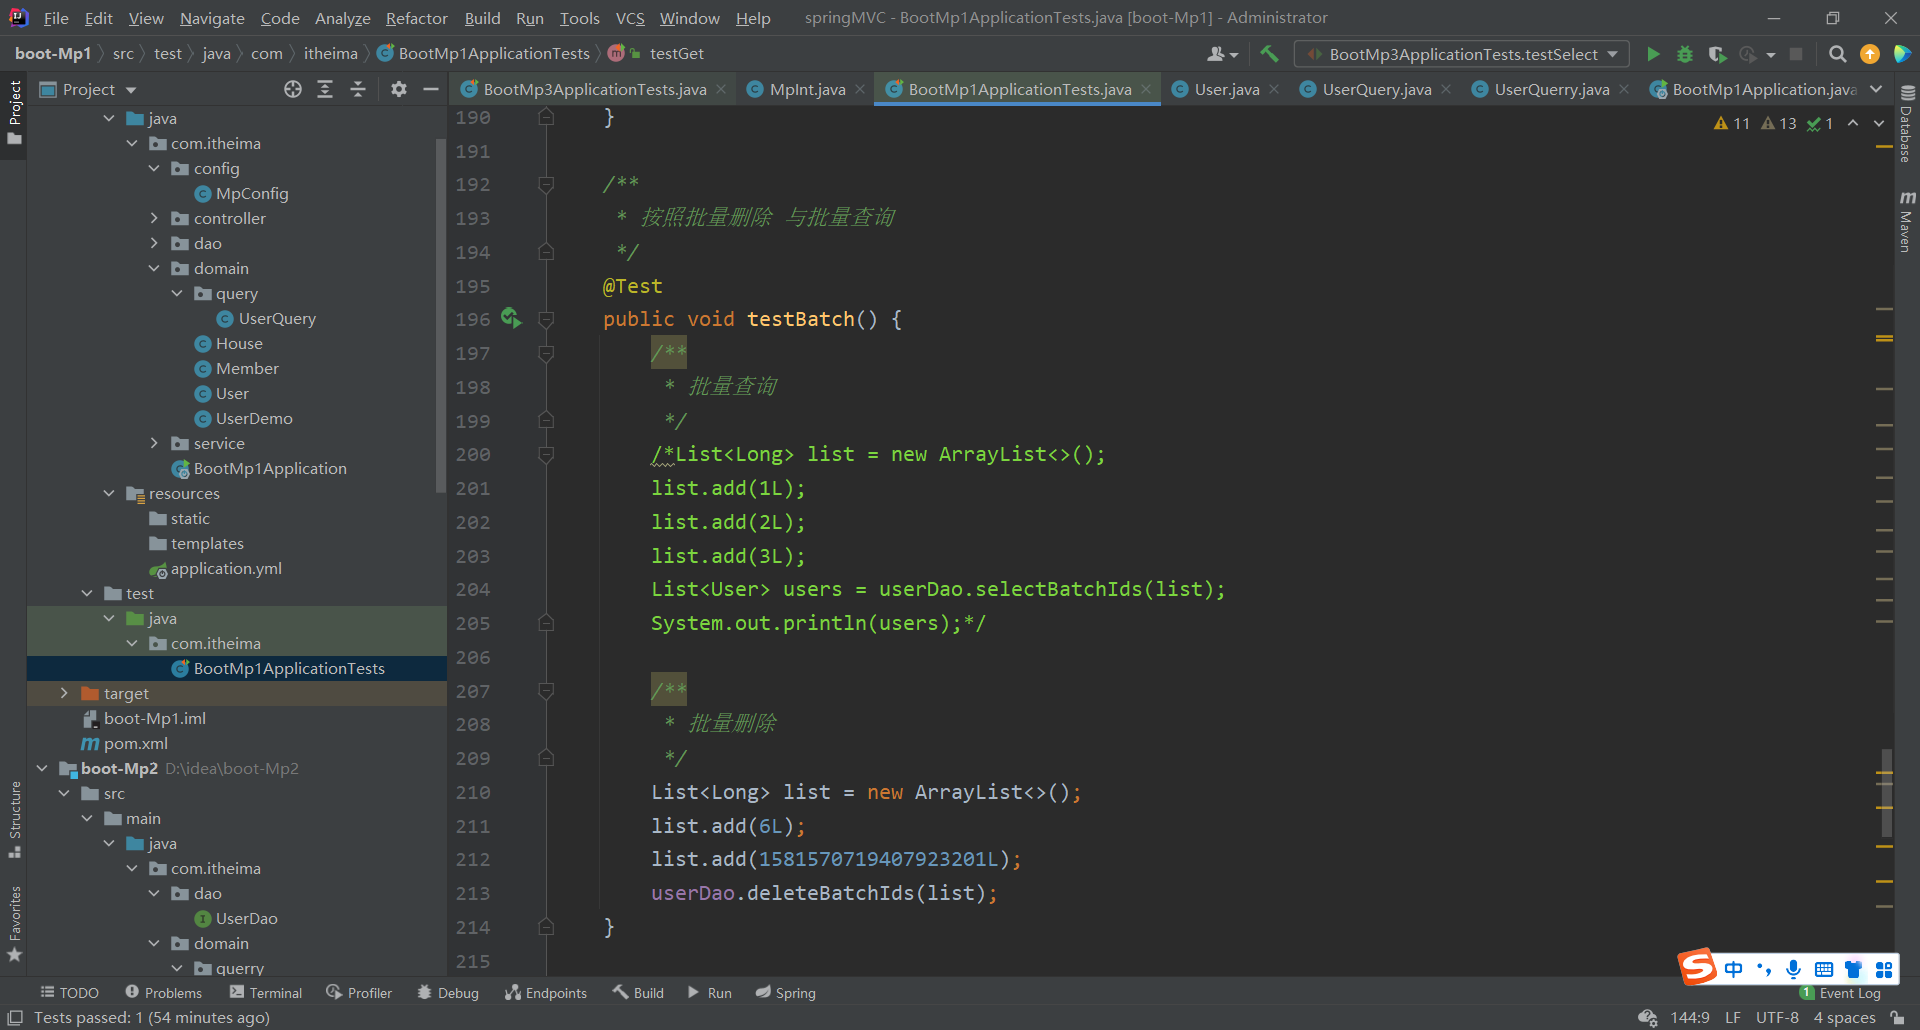Image resolution: width=1920 pixels, height=1030 pixels.
Task: Open the Endpoints tool window
Action: pyautogui.click(x=546, y=993)
